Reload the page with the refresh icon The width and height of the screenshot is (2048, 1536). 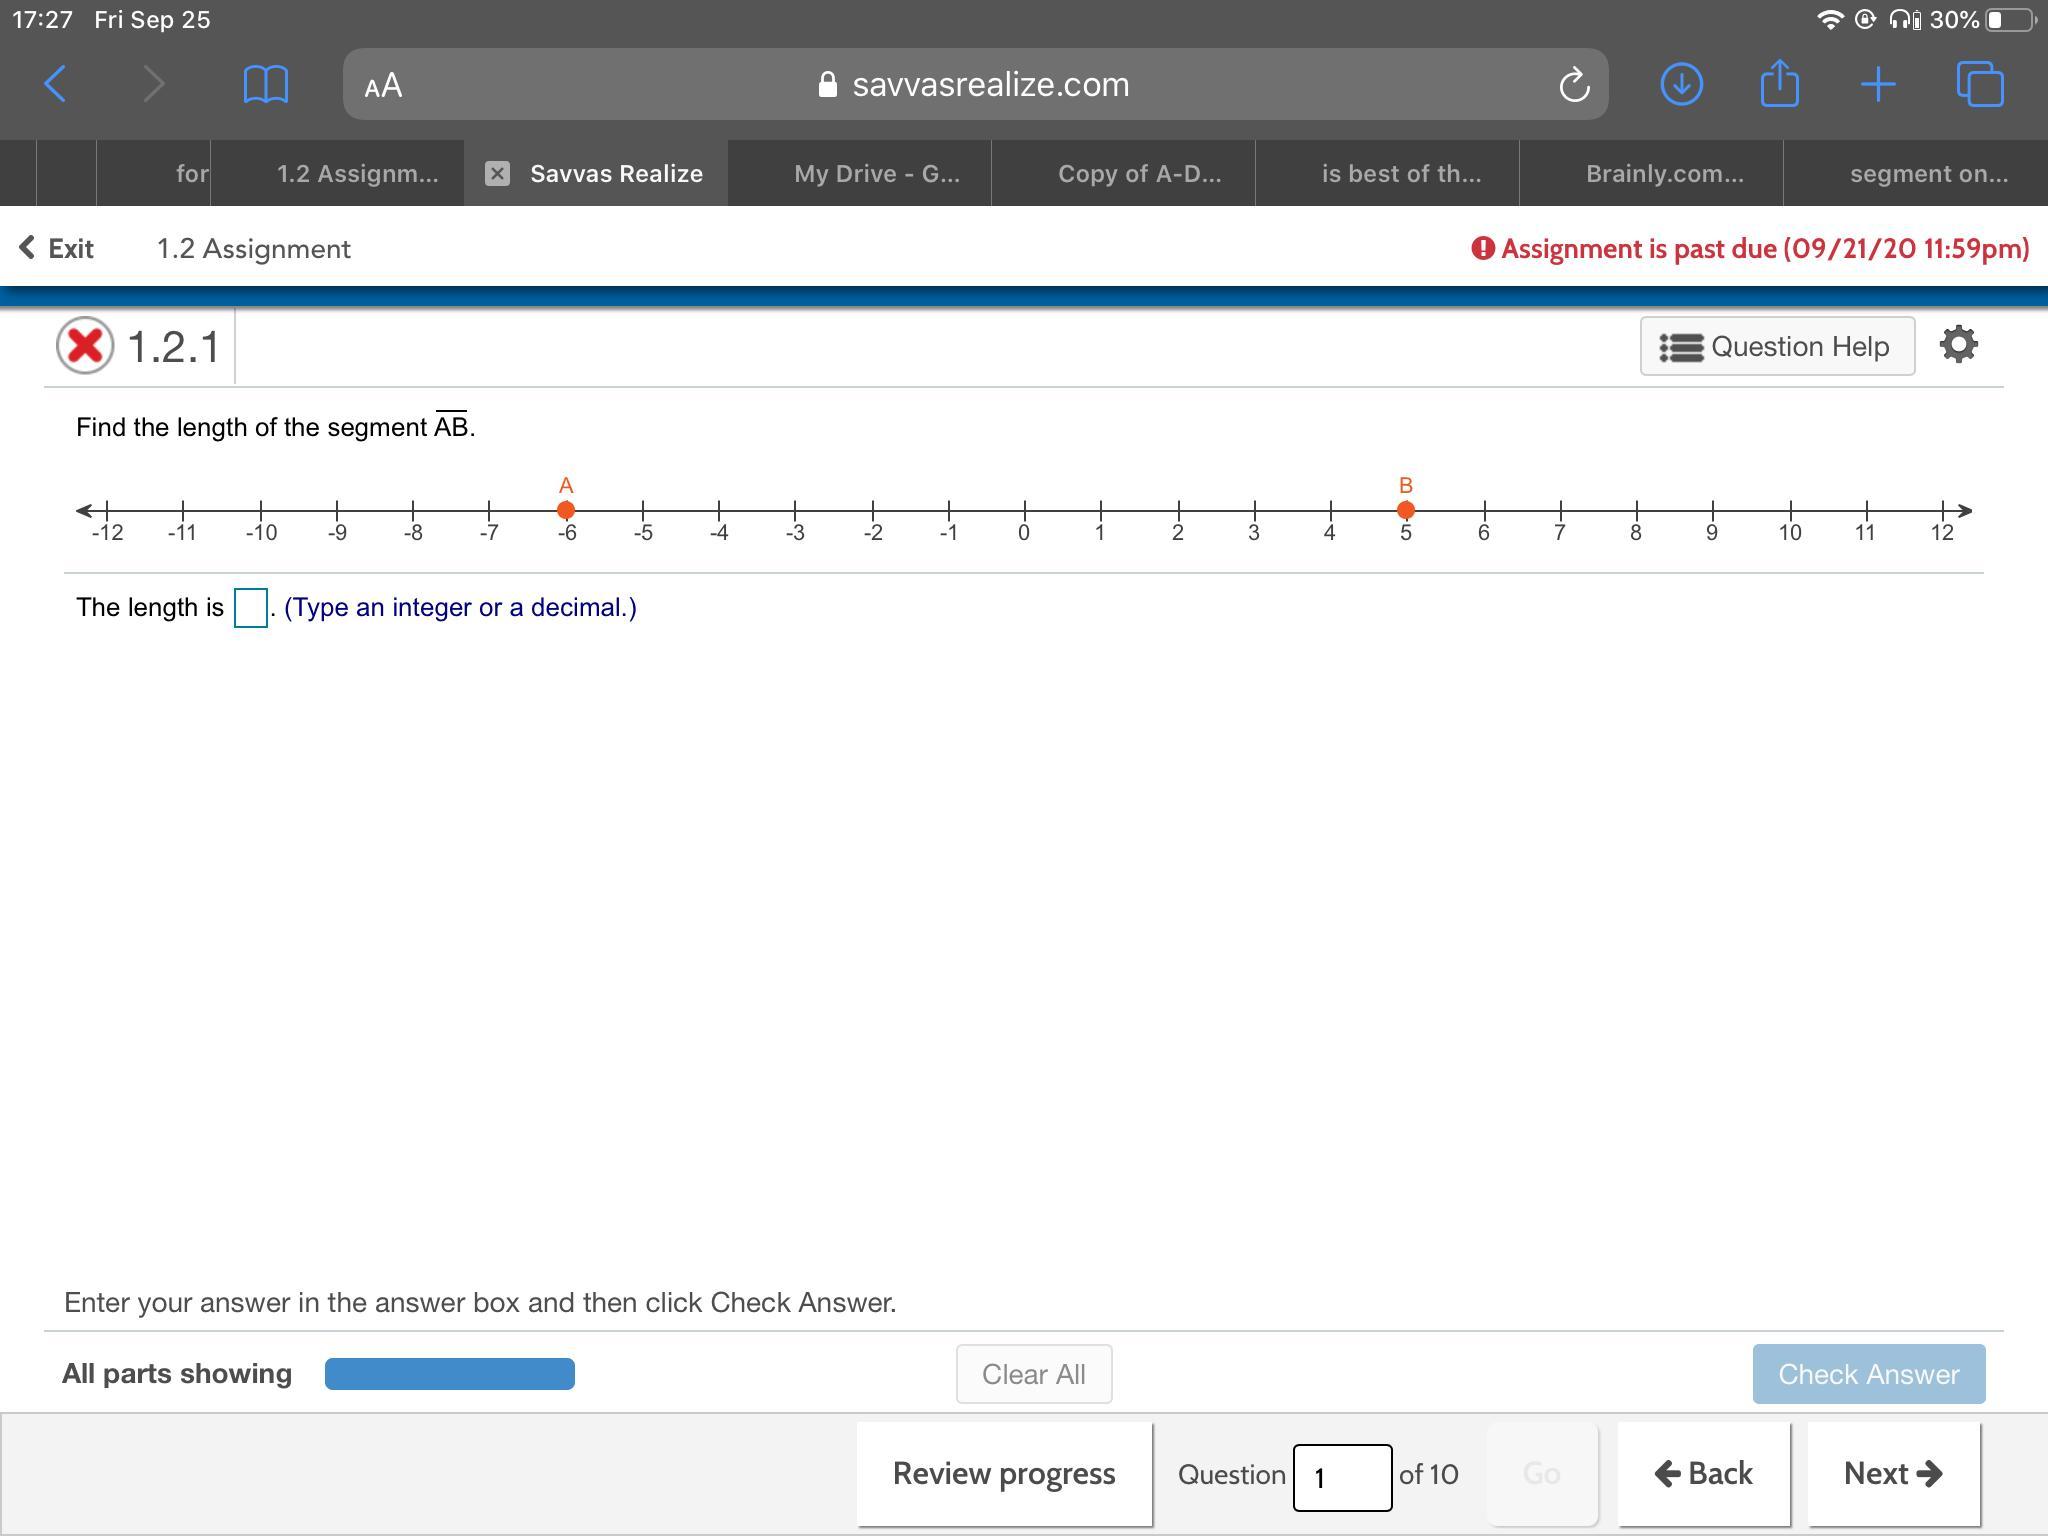[x=1573, y=85]
